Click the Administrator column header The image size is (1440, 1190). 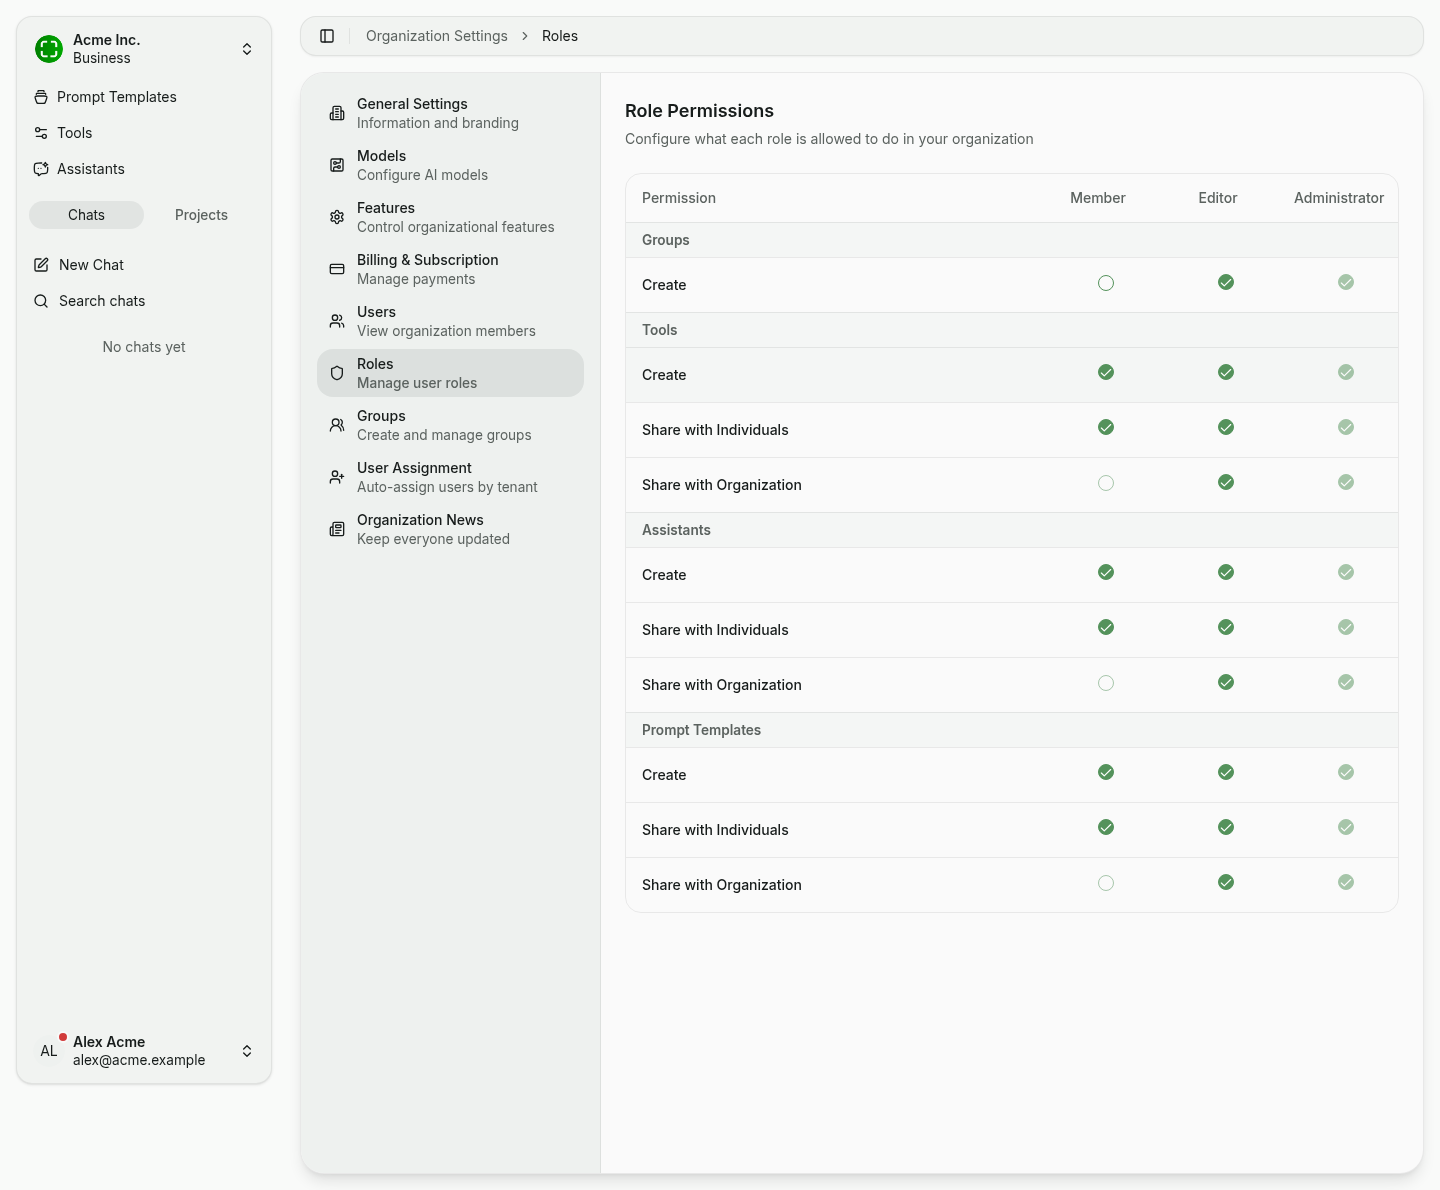(x=1339, y=198)
